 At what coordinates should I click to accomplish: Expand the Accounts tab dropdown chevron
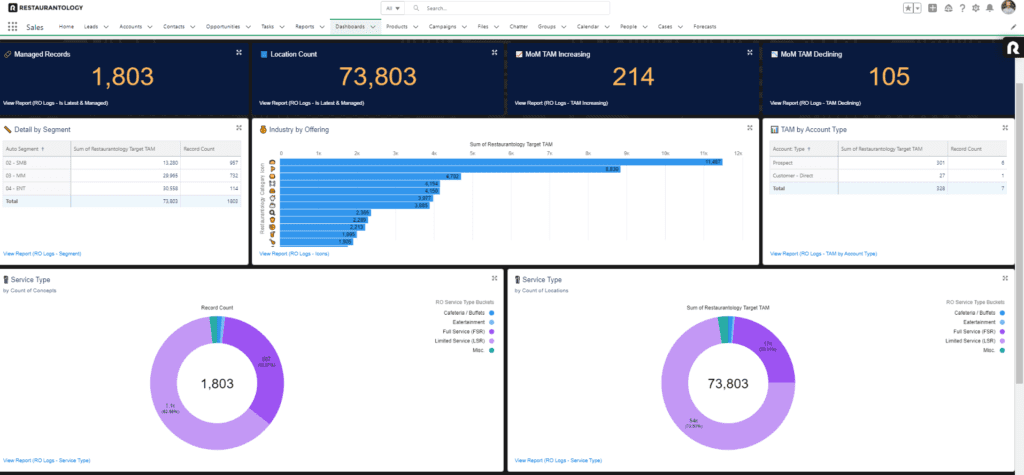(x=150, y=27)
